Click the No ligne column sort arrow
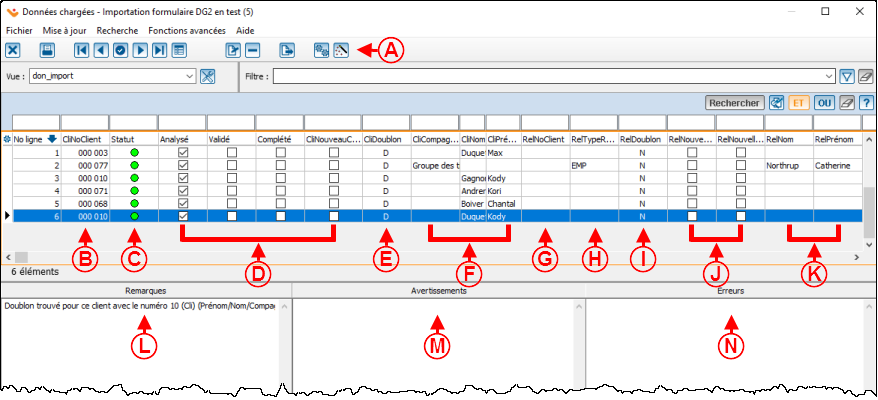878x400 pixels. tap(52, 139)
